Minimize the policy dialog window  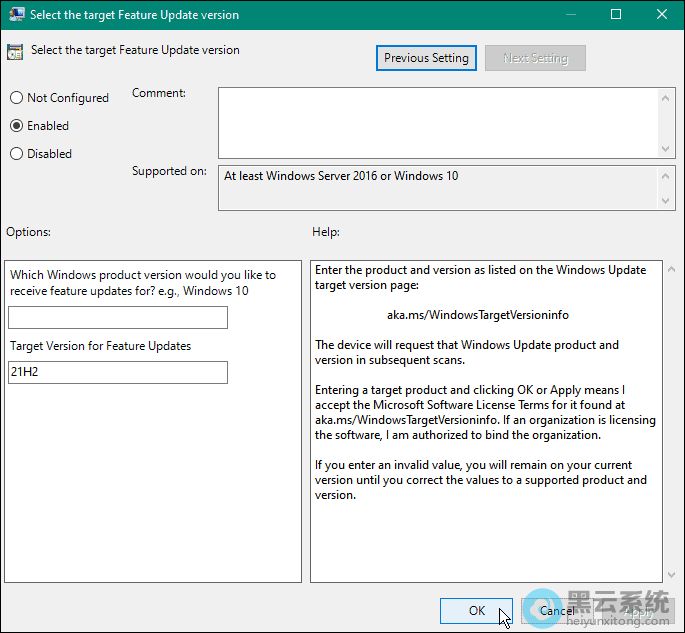(x=570, y=14)
